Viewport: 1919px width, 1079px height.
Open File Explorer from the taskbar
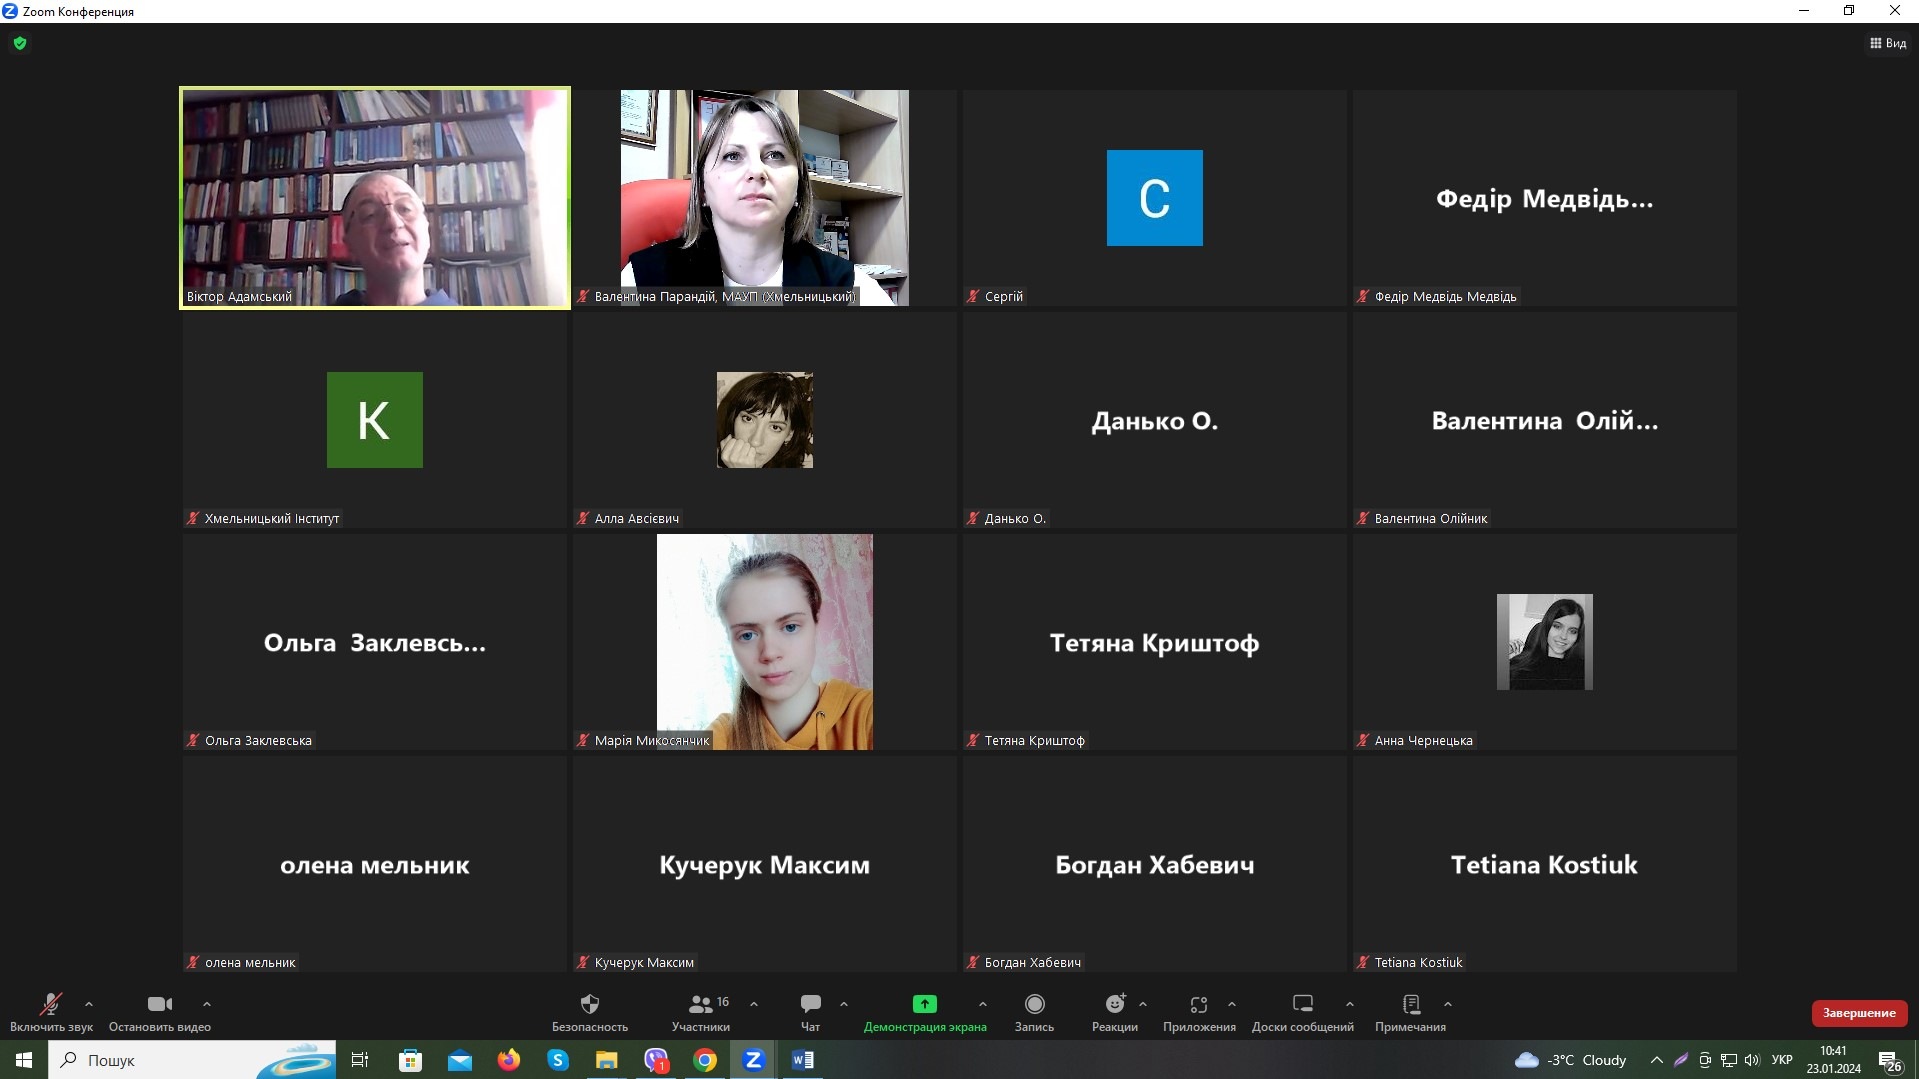(607, 1060)
